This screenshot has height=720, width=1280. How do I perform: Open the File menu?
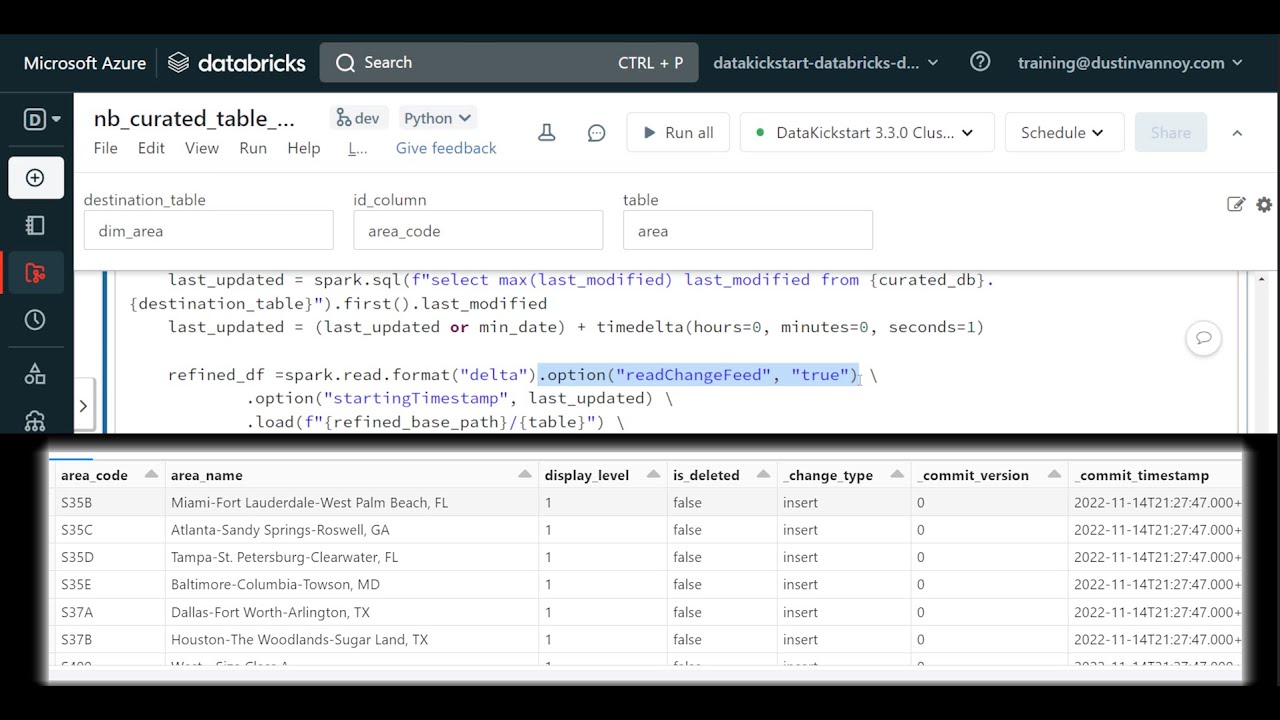tap(105, 148)
